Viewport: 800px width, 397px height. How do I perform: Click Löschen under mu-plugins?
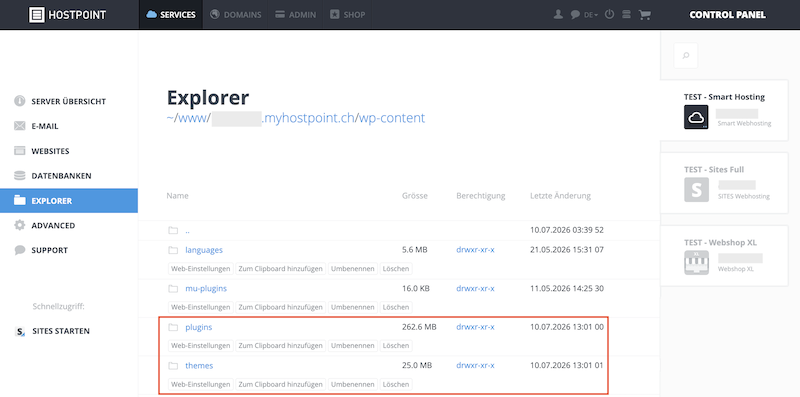coord(396,307)
